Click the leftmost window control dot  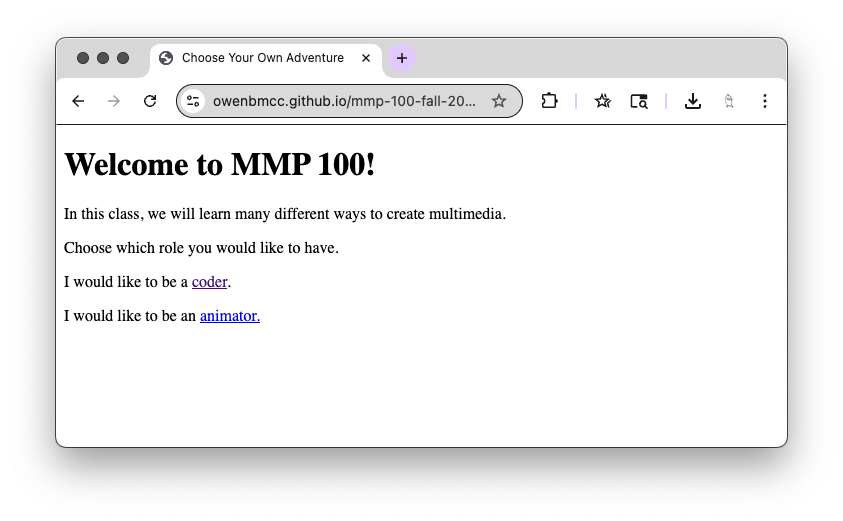tap(83, 58)
